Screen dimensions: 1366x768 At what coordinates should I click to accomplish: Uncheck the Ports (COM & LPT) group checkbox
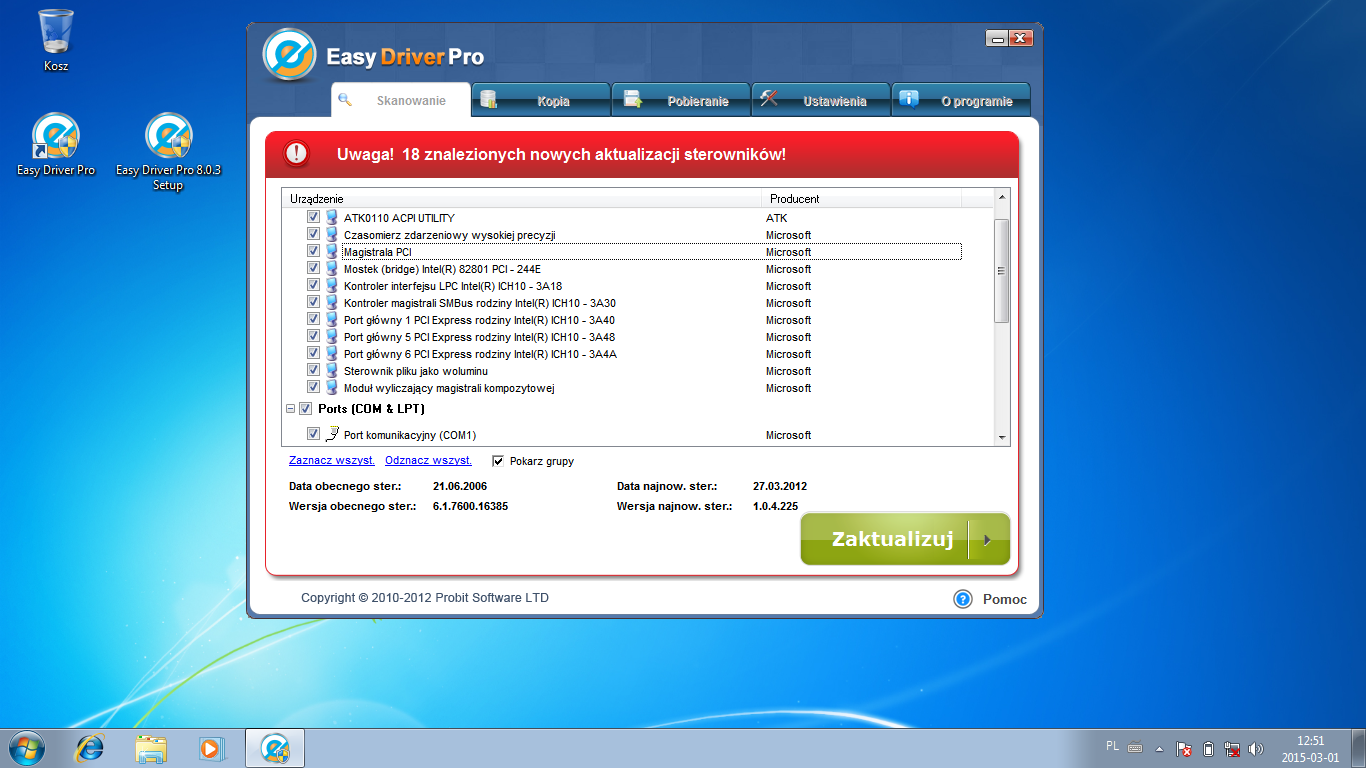click(x=306, y=408)
